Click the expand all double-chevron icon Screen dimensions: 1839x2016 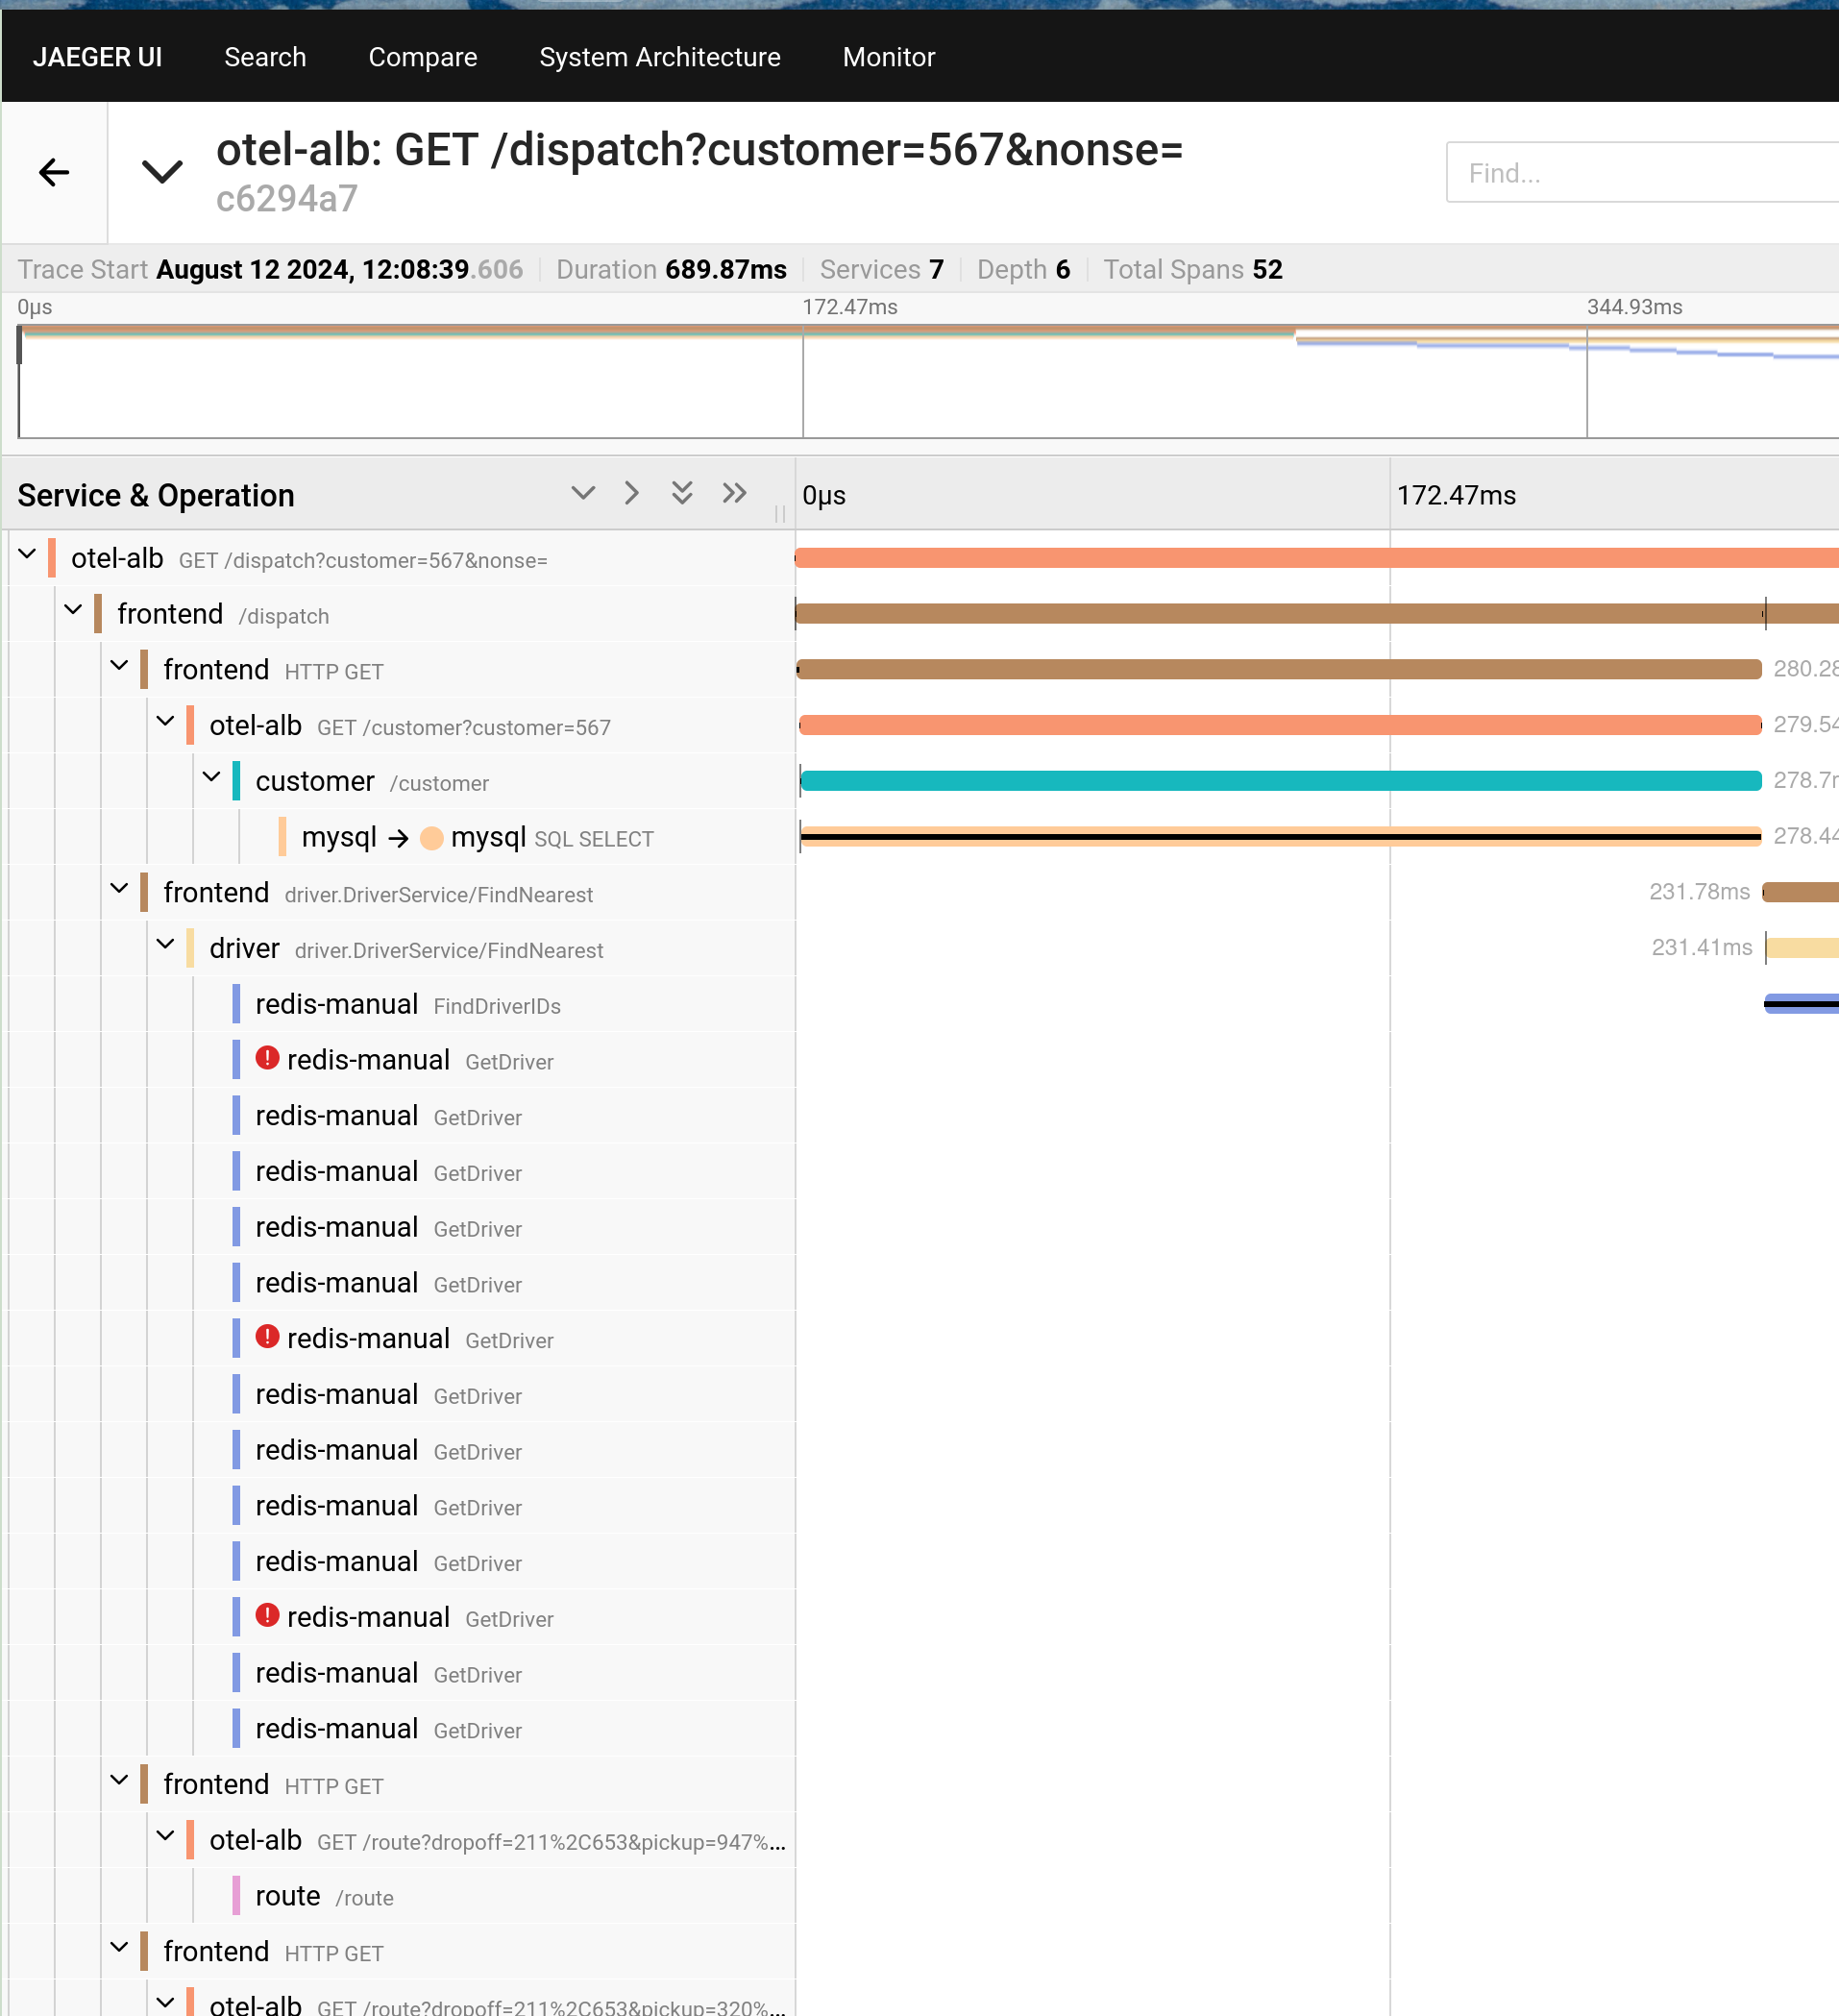682,493
